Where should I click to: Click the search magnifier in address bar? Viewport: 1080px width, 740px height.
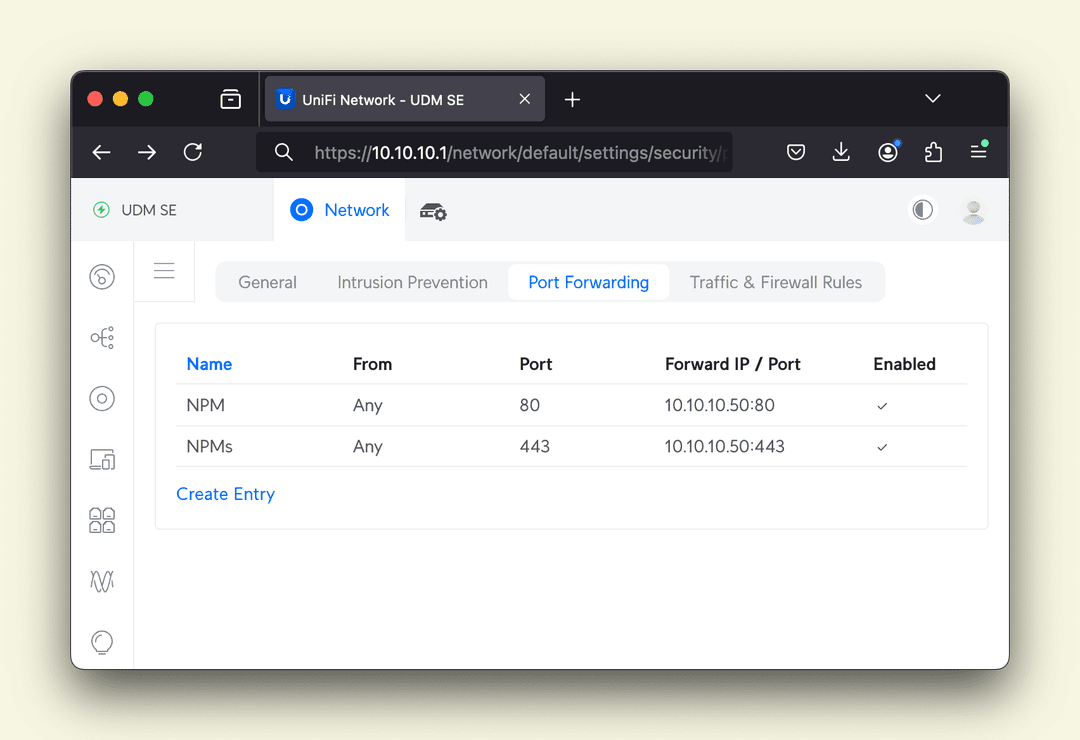284,152
